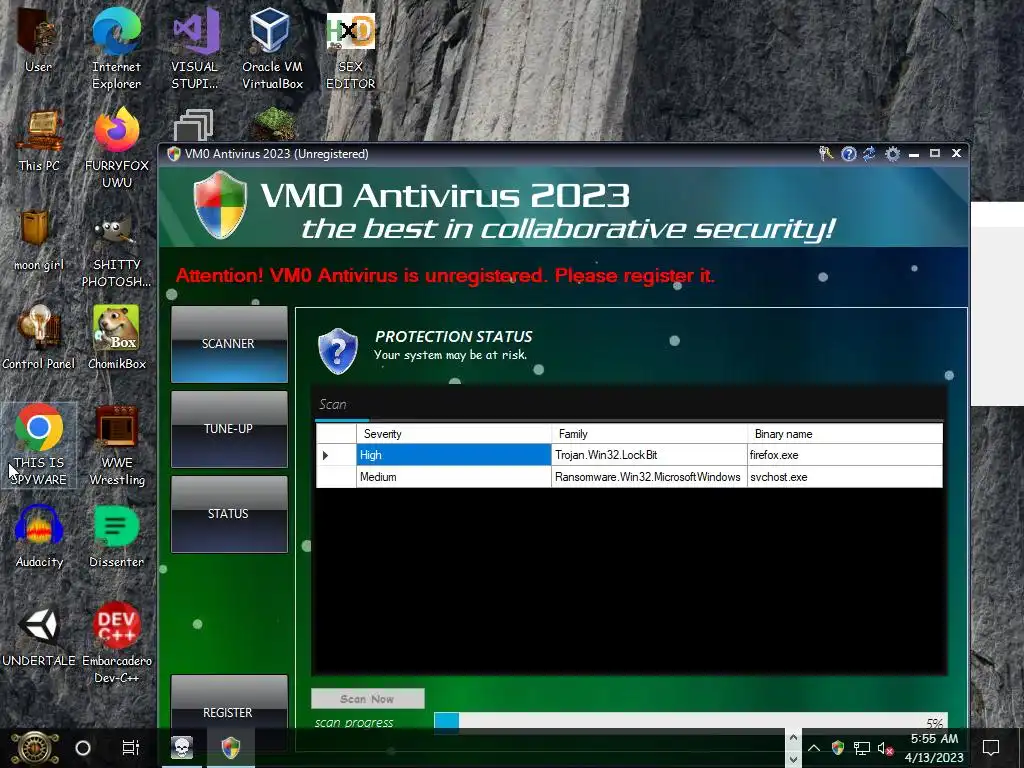Image resolution: width=1024 pixels, height=768 pixels.
Task: Open Task View on taskbar
Action: [x=131, y=748]
